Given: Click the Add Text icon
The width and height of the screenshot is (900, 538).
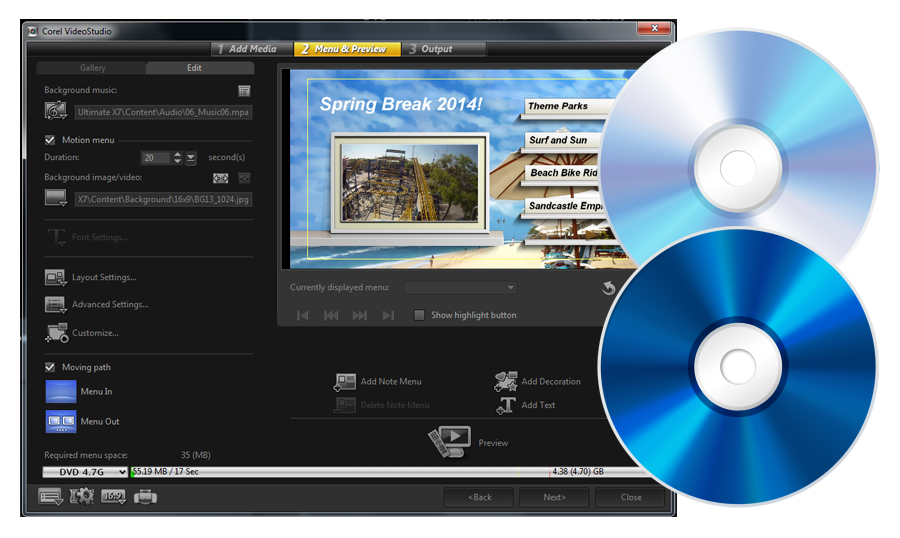Looking at the screenshot, I should click(x=505, y=405).
